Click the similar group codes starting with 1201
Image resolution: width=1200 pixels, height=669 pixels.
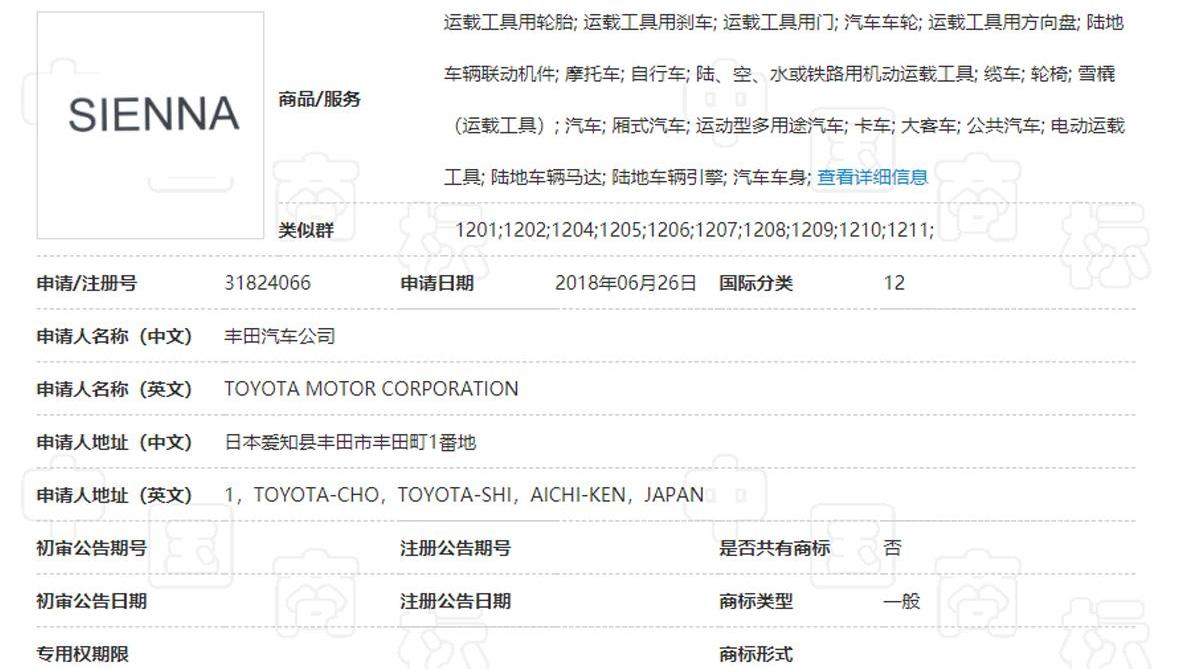[x=694, y=230]
